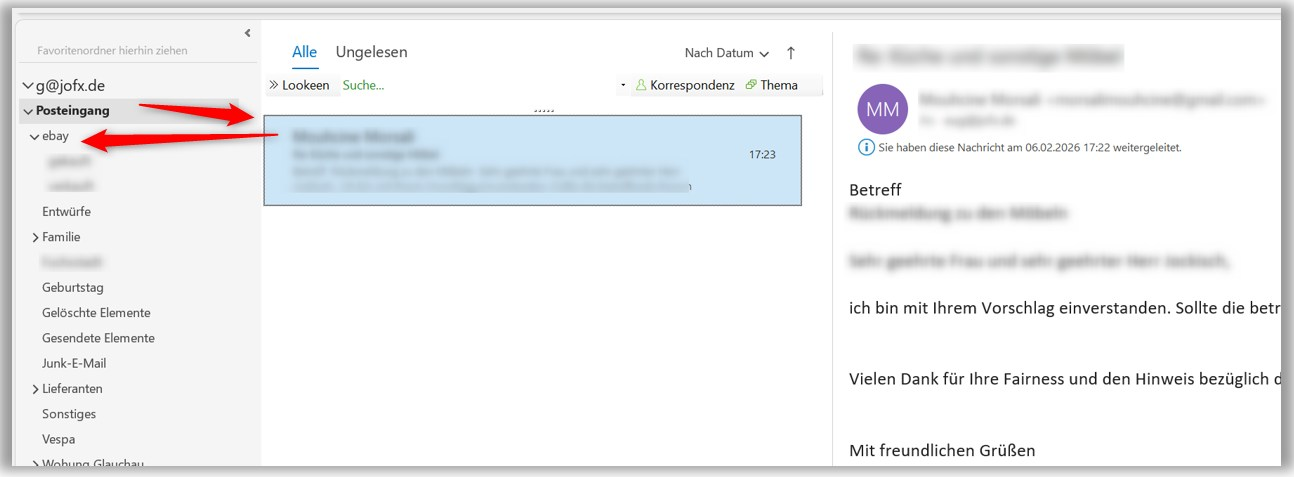The image size is (1294, 477).
Task: Select the Vespa folder
Action: pos(58,439)
